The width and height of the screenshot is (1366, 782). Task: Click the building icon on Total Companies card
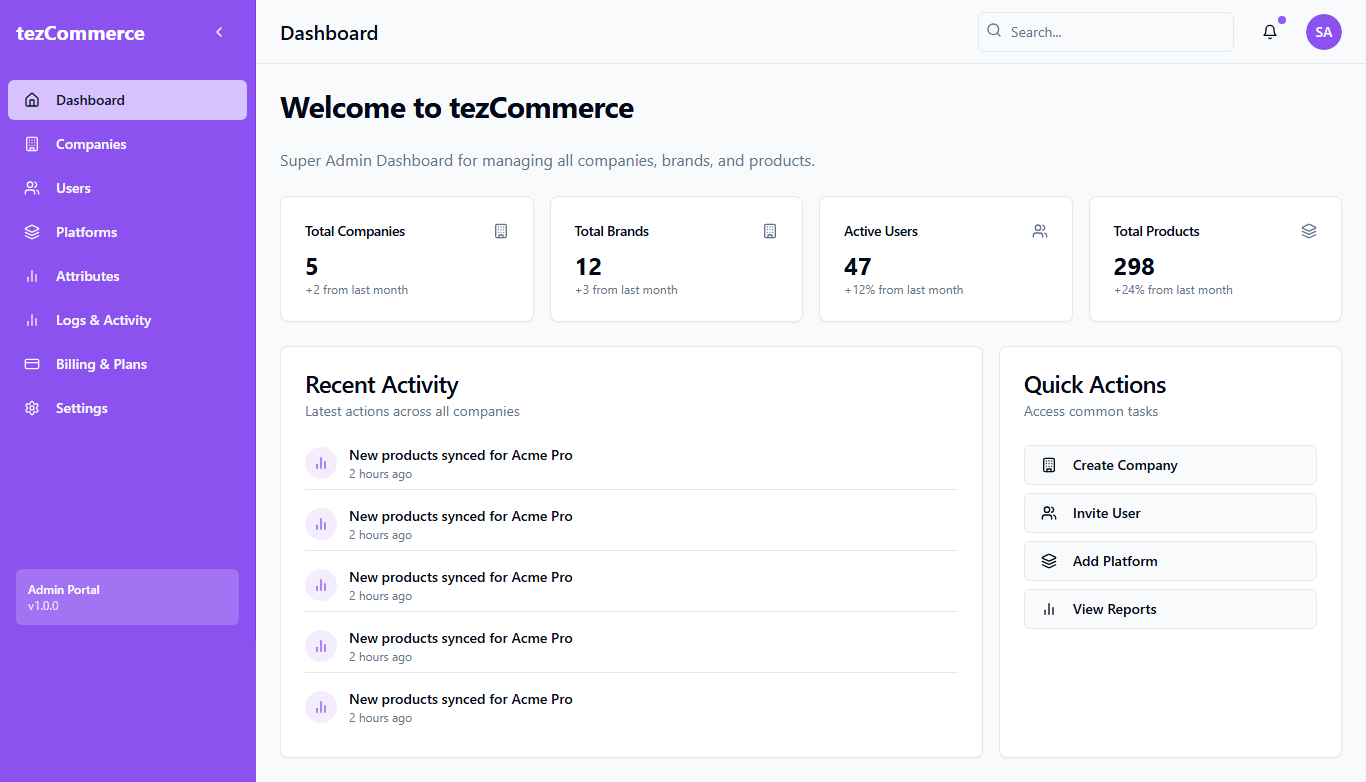coord(501,231)
